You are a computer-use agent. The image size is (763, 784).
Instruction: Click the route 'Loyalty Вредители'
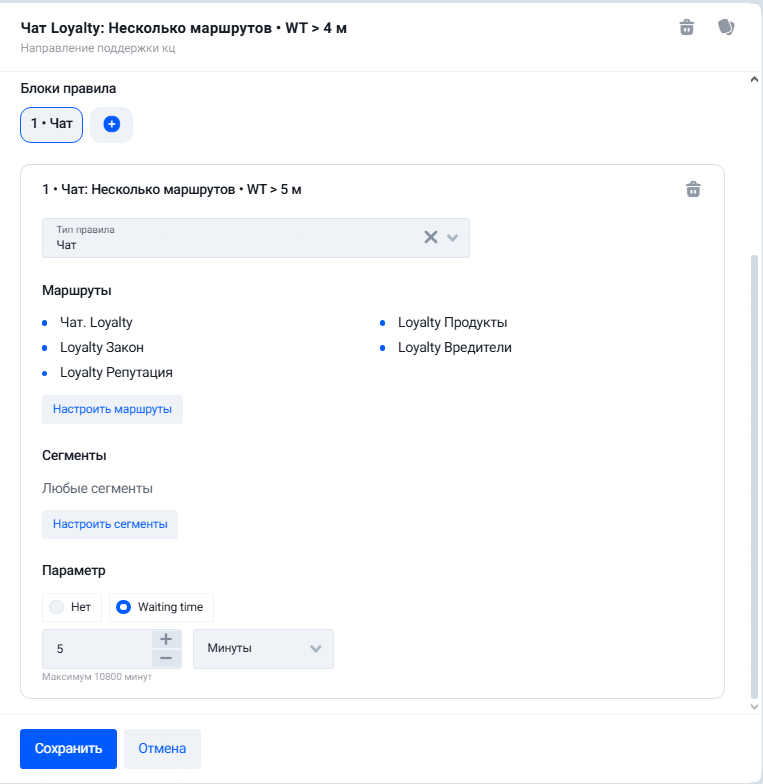(454, 348)
